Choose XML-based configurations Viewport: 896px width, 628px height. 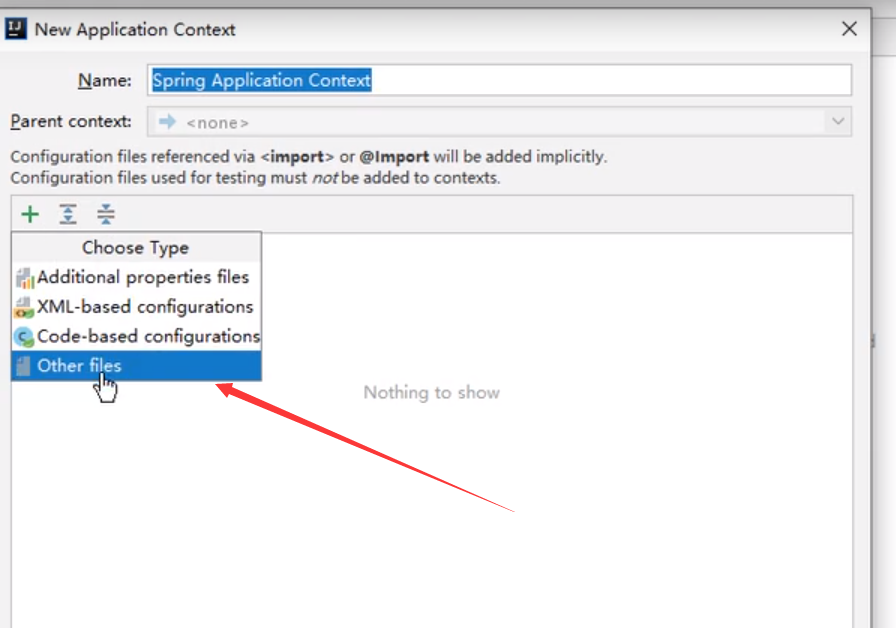(x=137, y=307)
